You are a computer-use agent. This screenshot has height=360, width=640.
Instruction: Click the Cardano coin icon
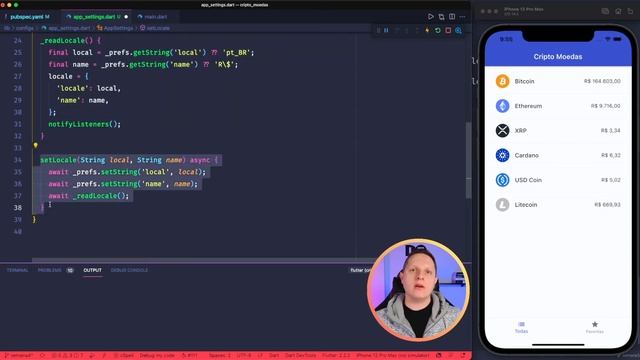tap(502, 156)
